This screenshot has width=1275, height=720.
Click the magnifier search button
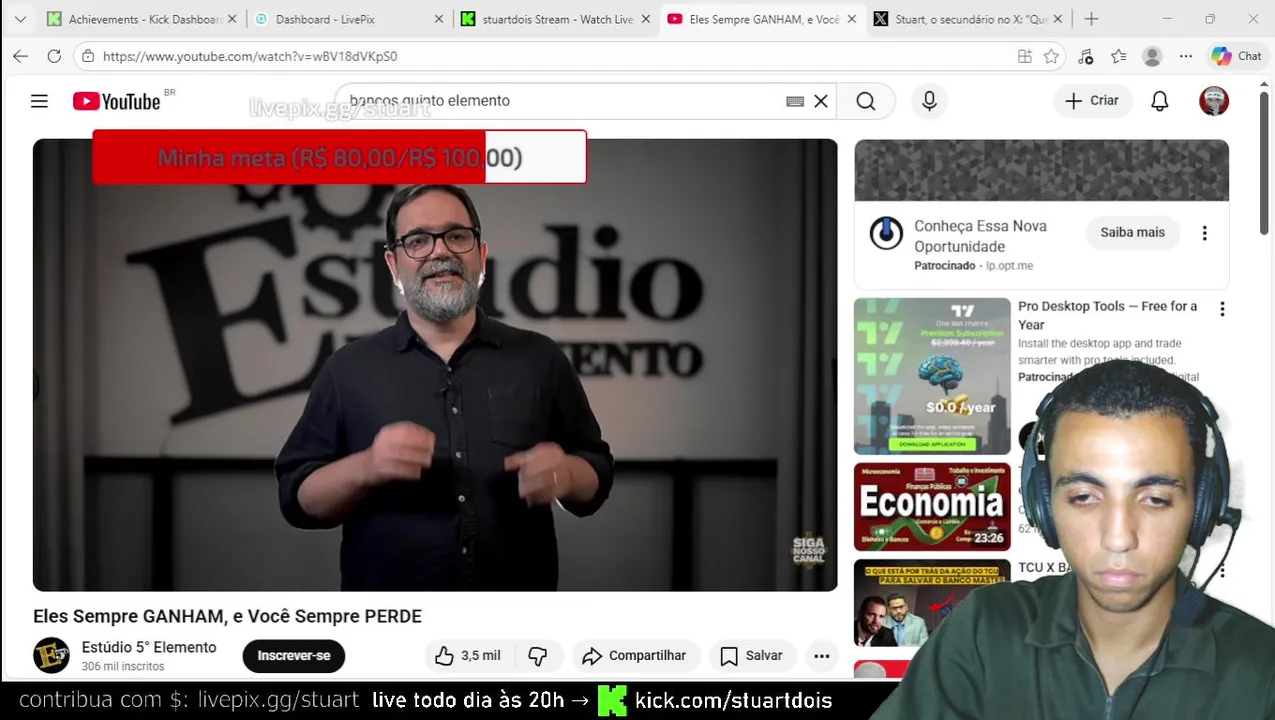[x=866, y=101]
